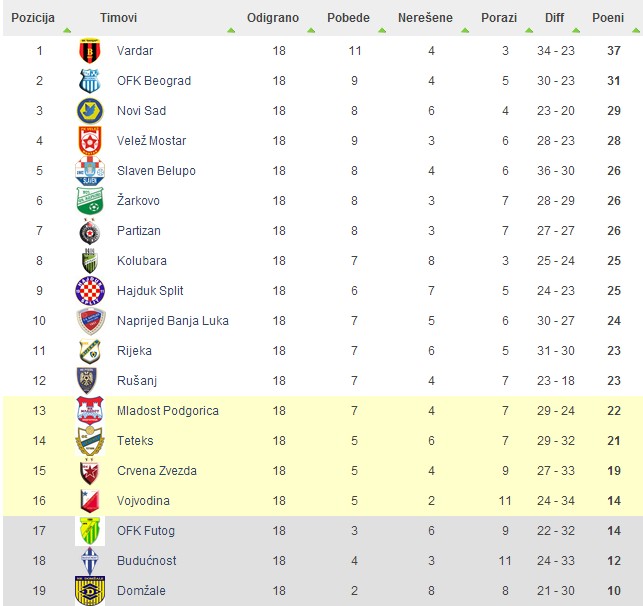
Task: Click the Vojvodina row points value 14
Action: pyautogui.click(x=614, y=501)
